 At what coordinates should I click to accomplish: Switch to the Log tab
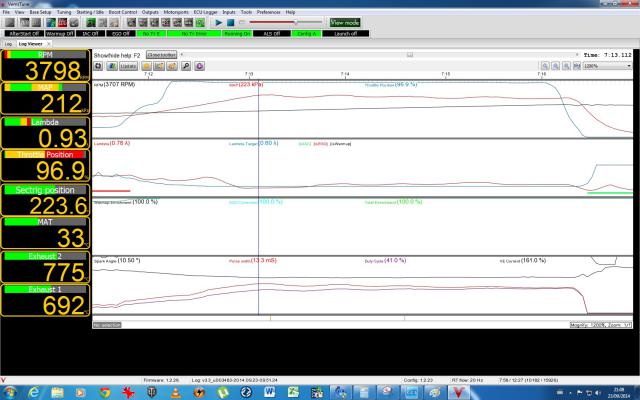(x=8, y=44)
